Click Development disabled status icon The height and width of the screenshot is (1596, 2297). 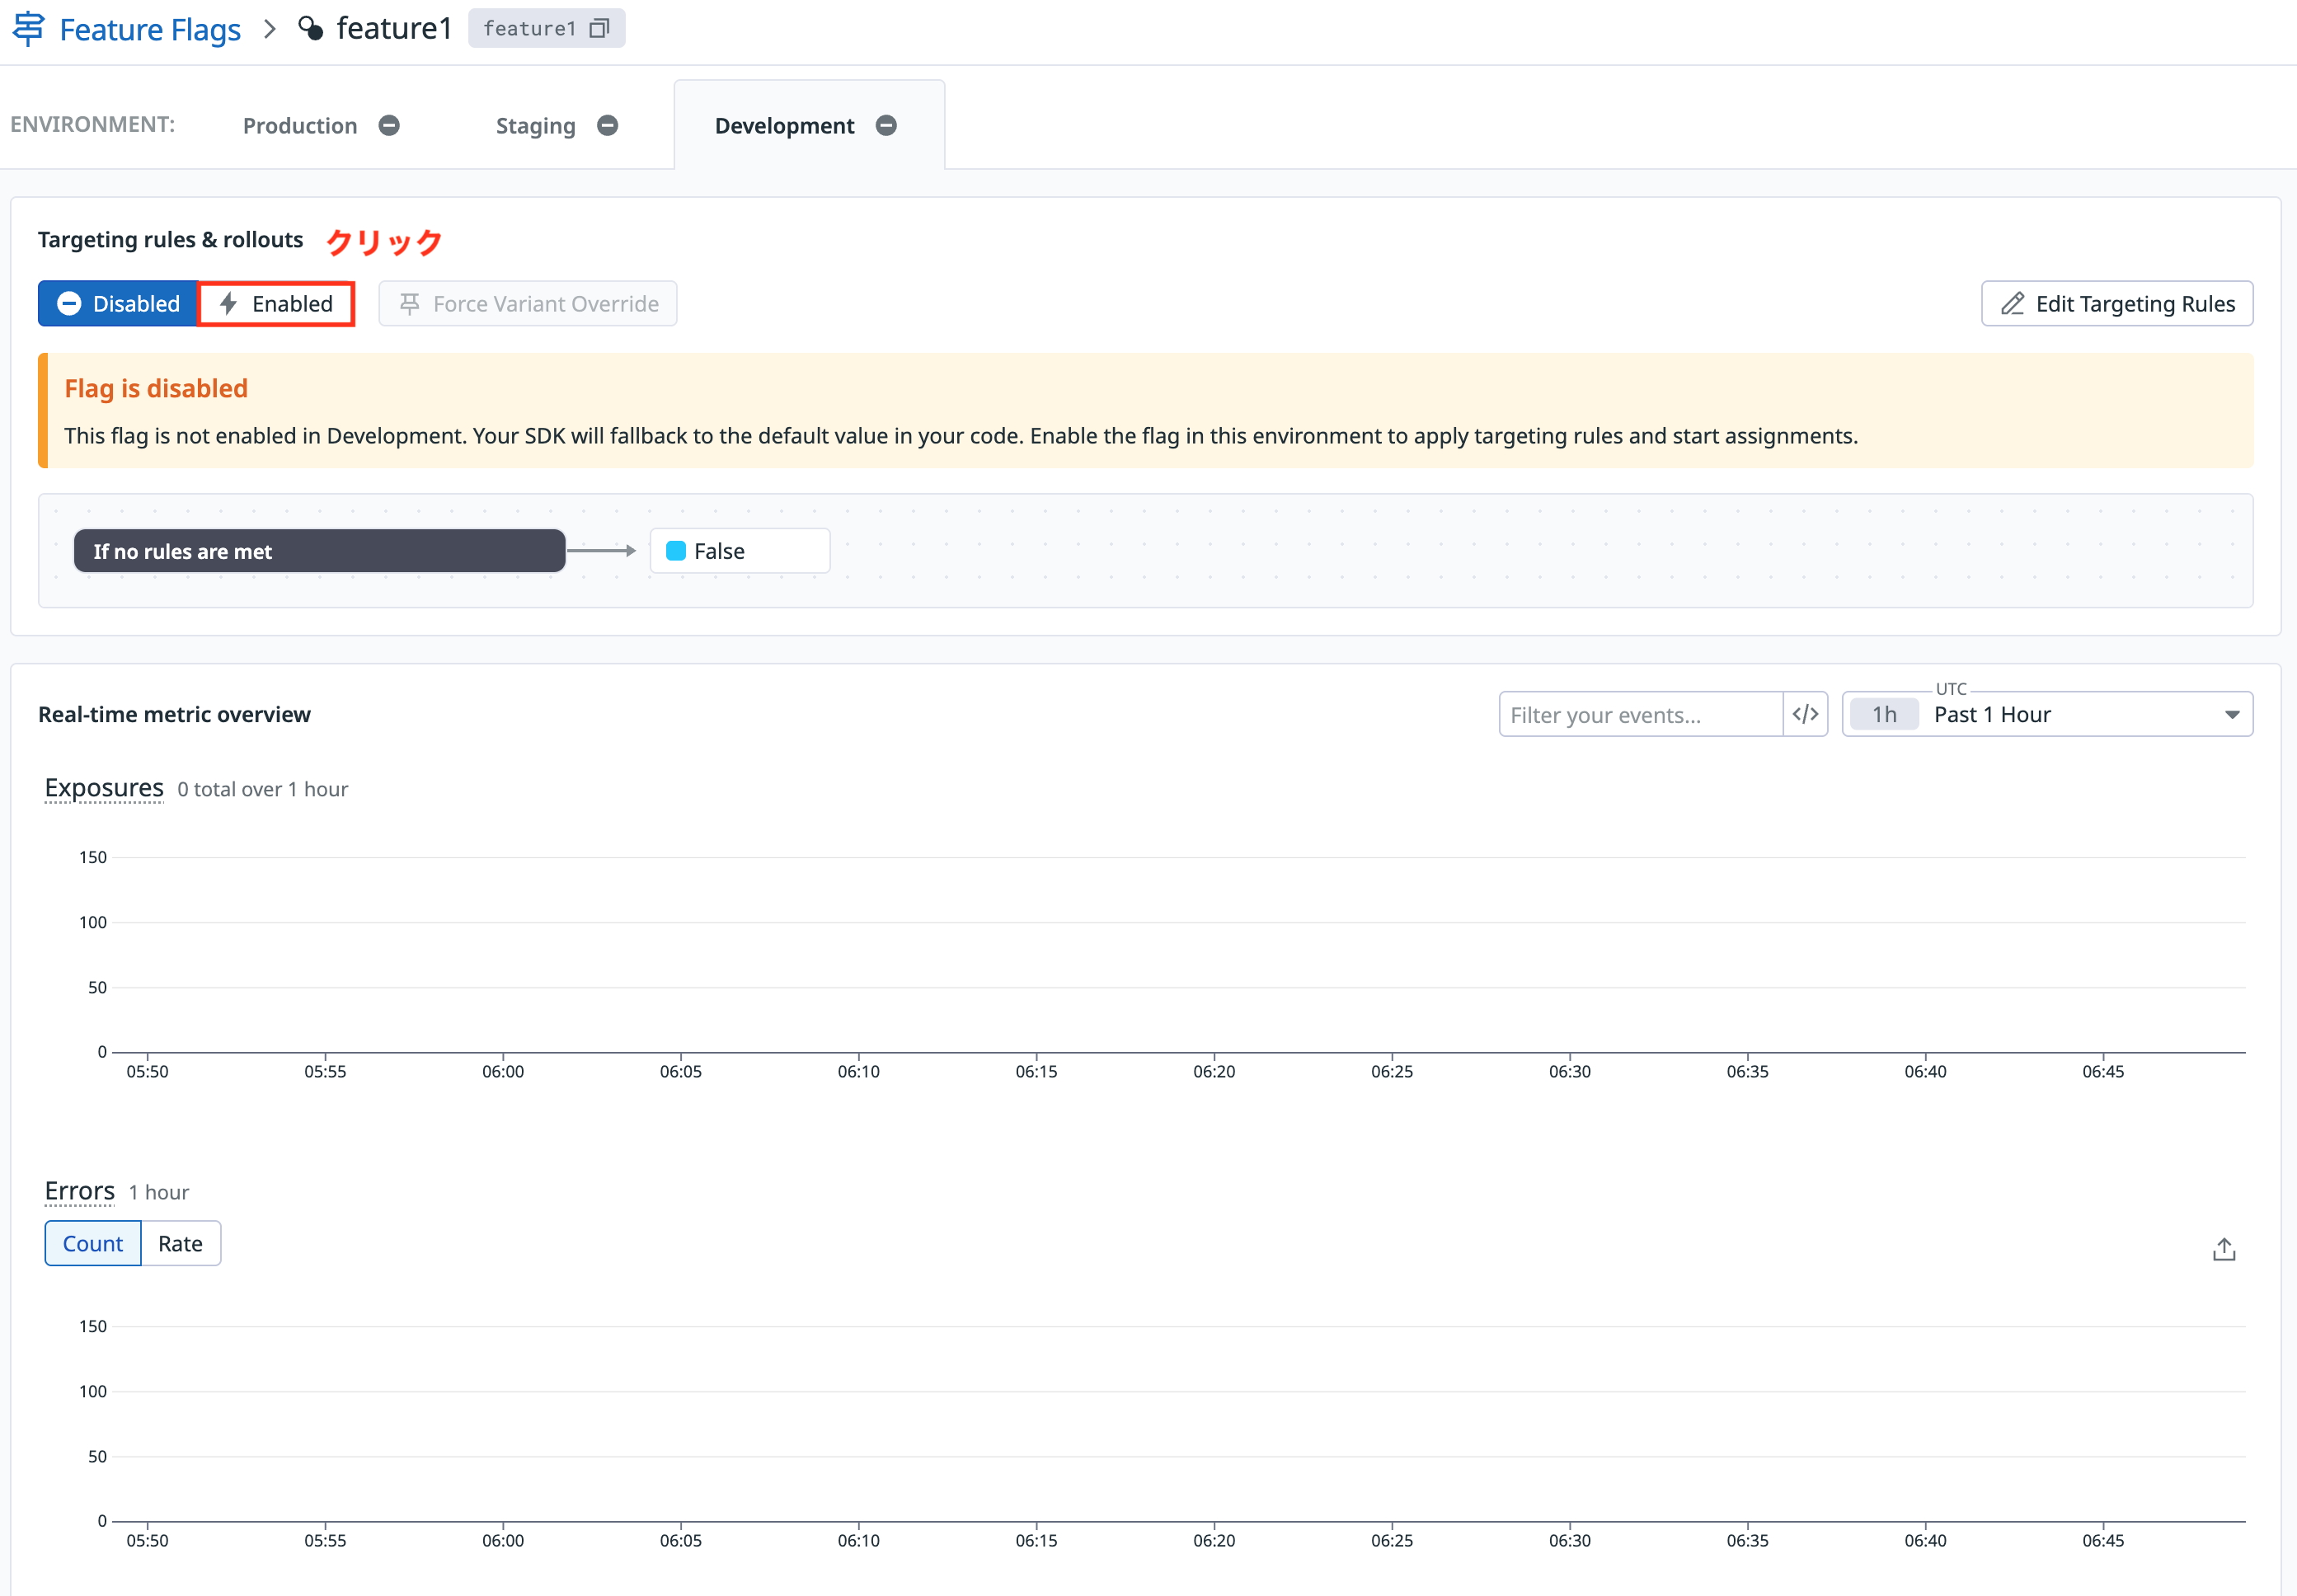(886, 126)
